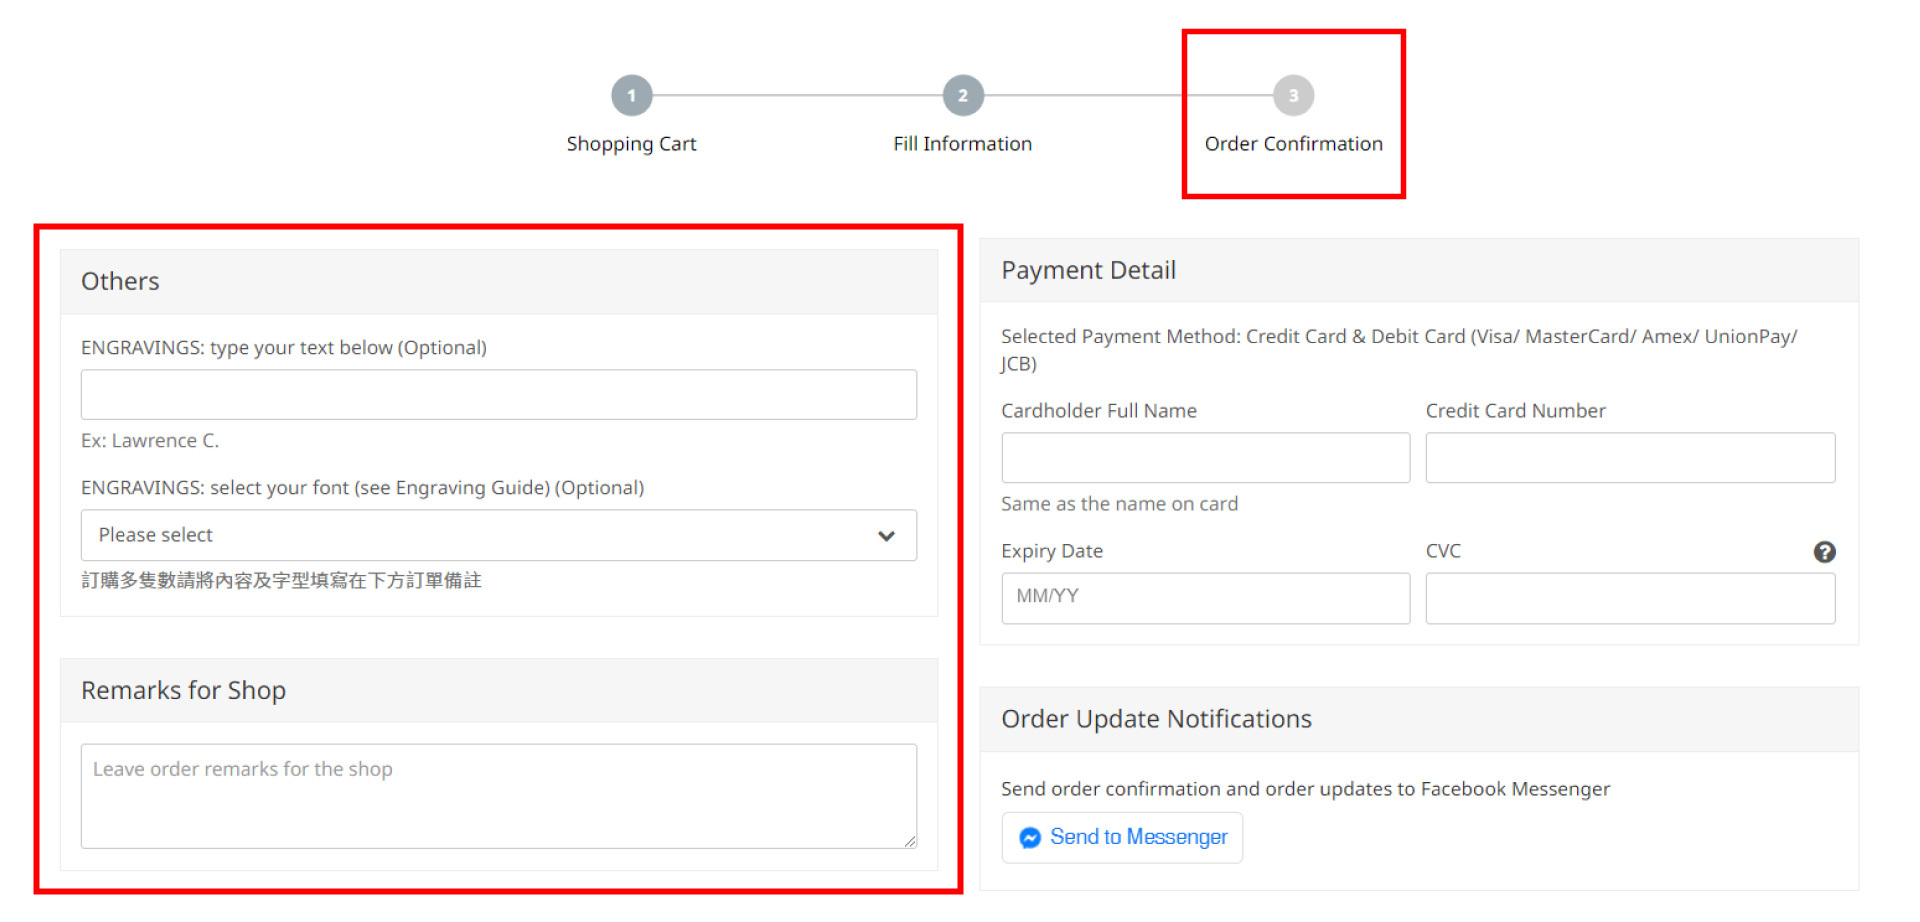The image size is (1920, 922).
Task: Click the Remarks for Shop heading
Action: (183, 690)
